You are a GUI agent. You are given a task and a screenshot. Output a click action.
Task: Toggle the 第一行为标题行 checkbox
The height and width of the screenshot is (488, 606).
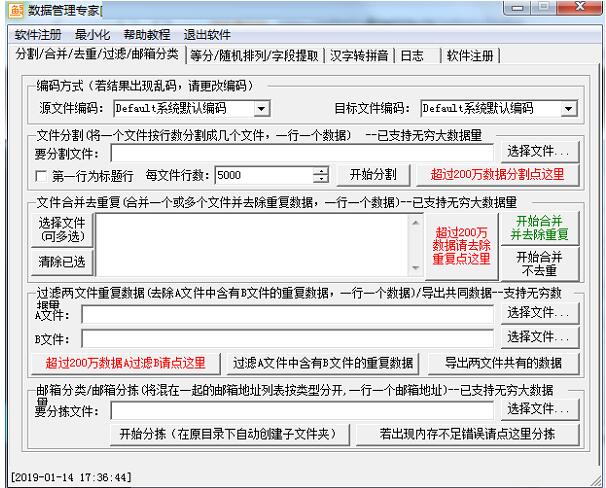click(x=41, y=176)
